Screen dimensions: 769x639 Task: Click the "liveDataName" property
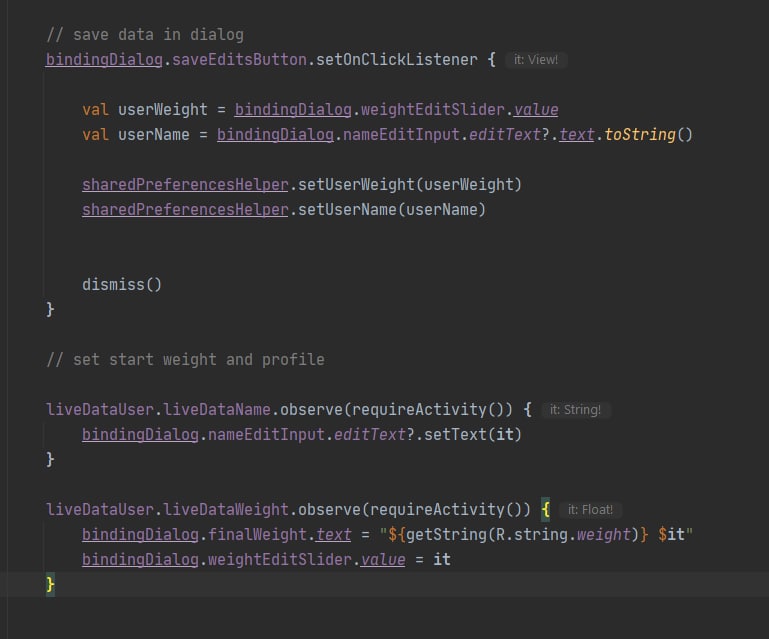[217, 409]
